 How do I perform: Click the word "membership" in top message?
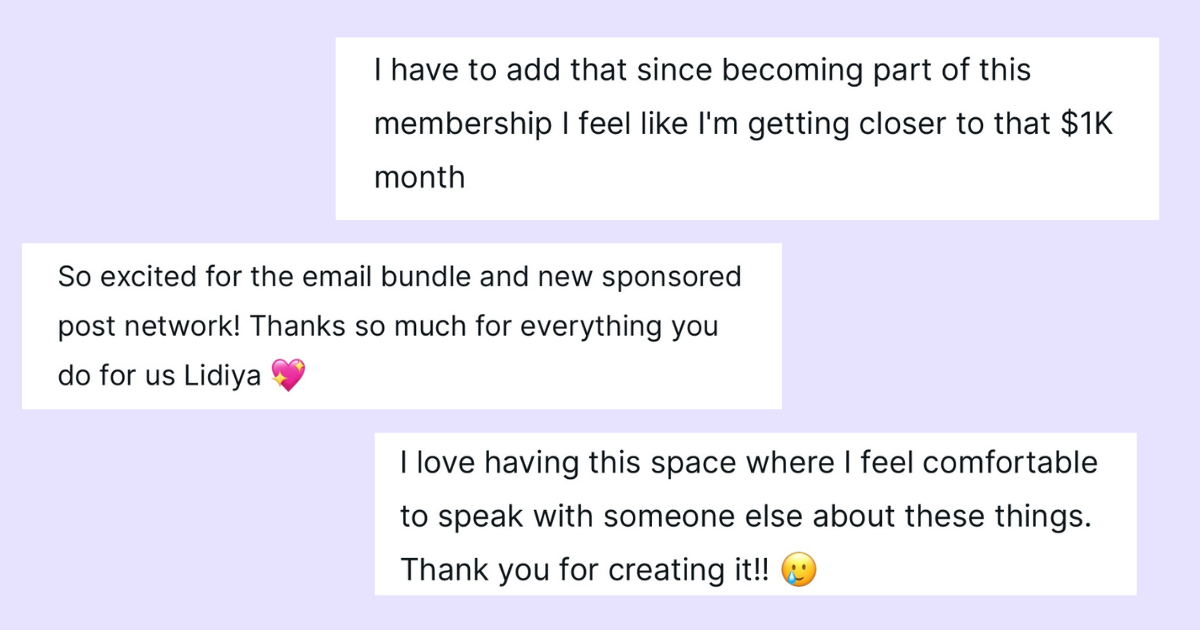[462, 125]
